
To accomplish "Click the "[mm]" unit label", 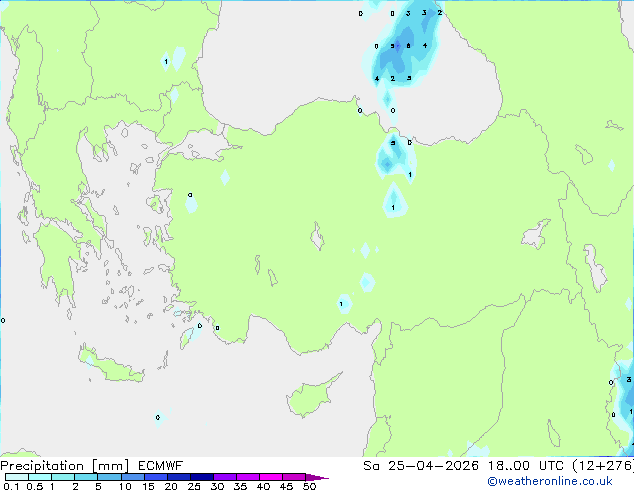I will pos(110,466).
